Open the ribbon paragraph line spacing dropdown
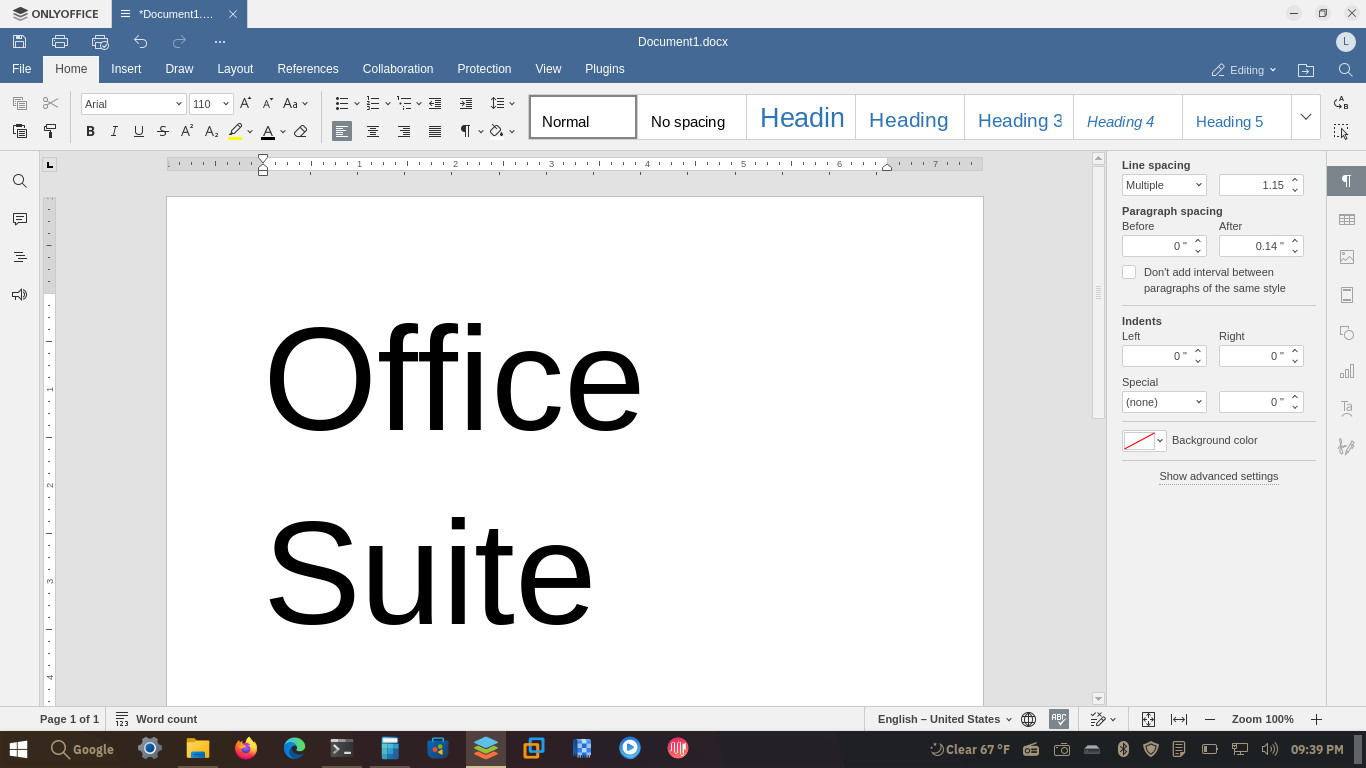The height and width of the screenshot is (768, 1366). pos(503,103)
